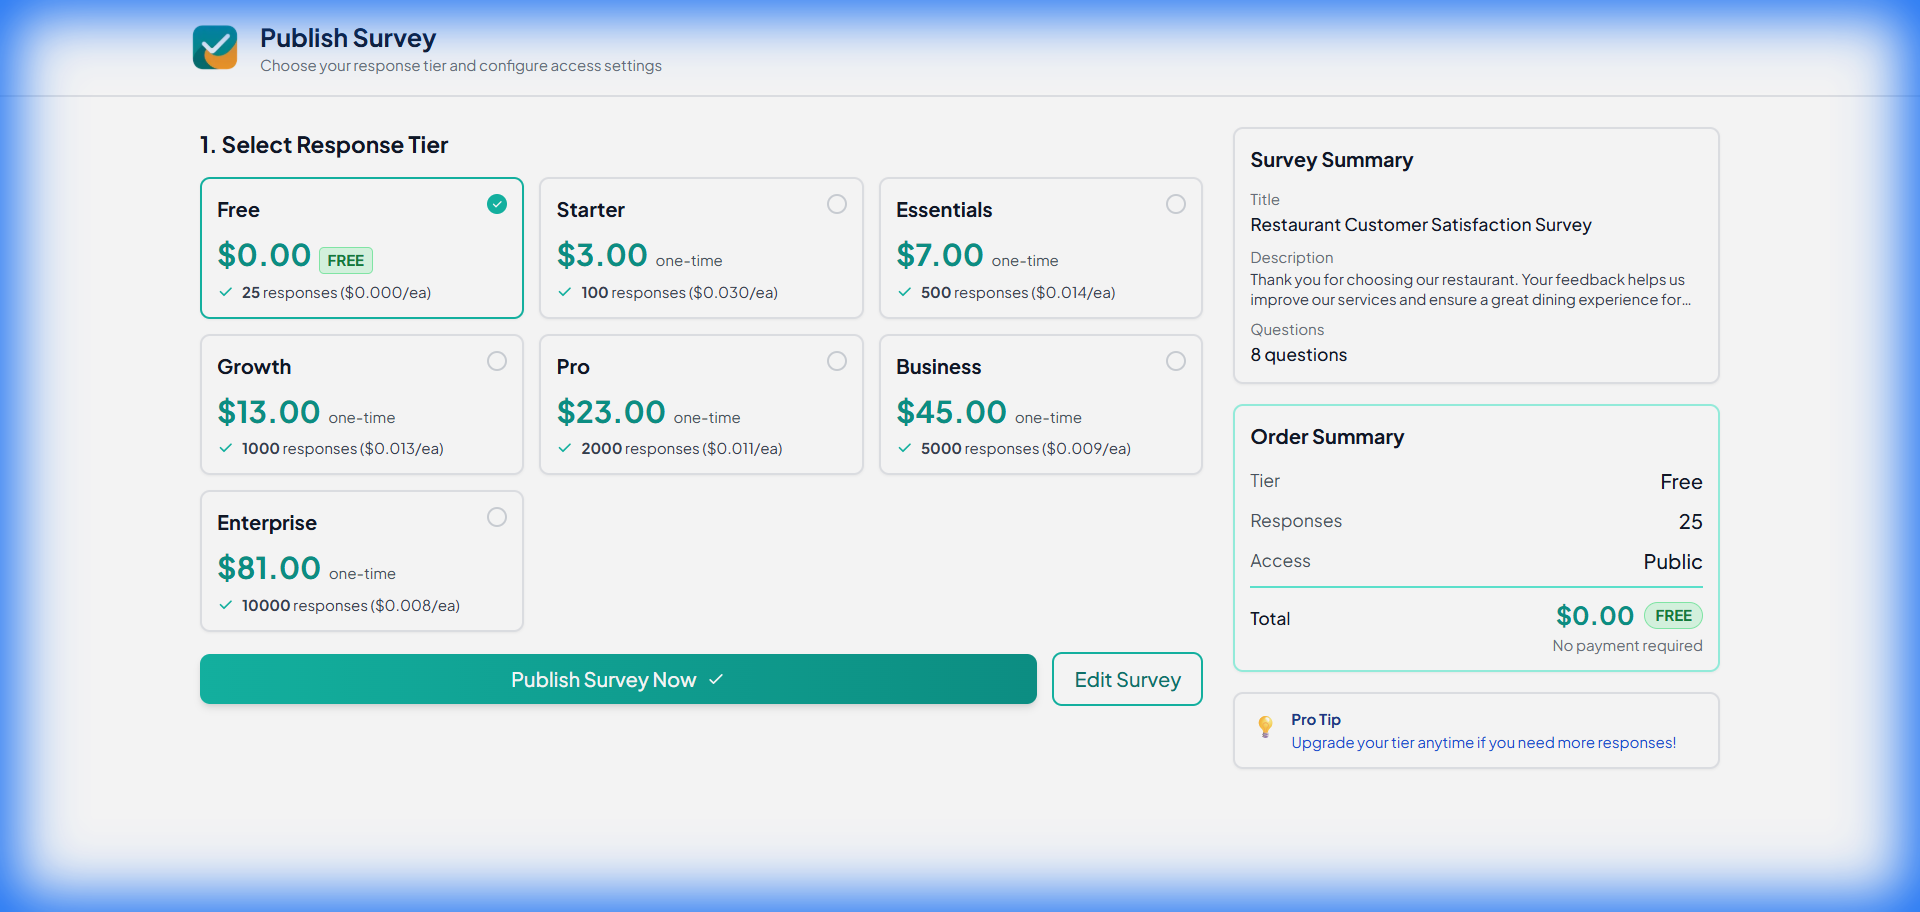This screenshot has height=912, width=1920.
Task: Click the Pro Tip lightbulb icon
Action: (x=1265, y=726)
